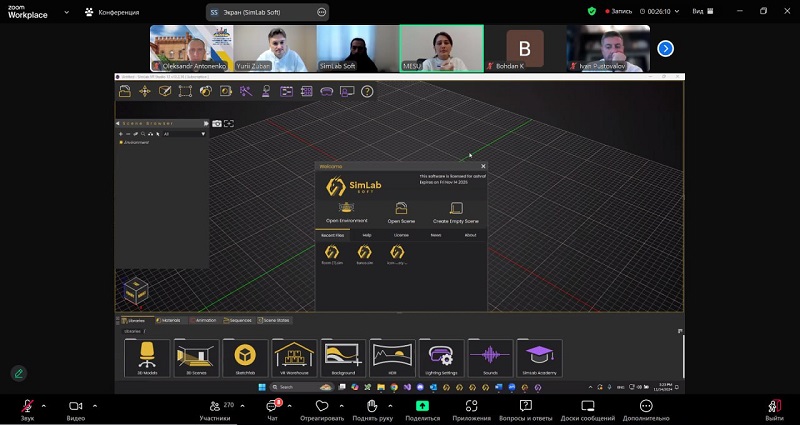The image size is (800, 425).
Task: Click the grid catalog toolbar icon
Action: click(x=307, y=91)
